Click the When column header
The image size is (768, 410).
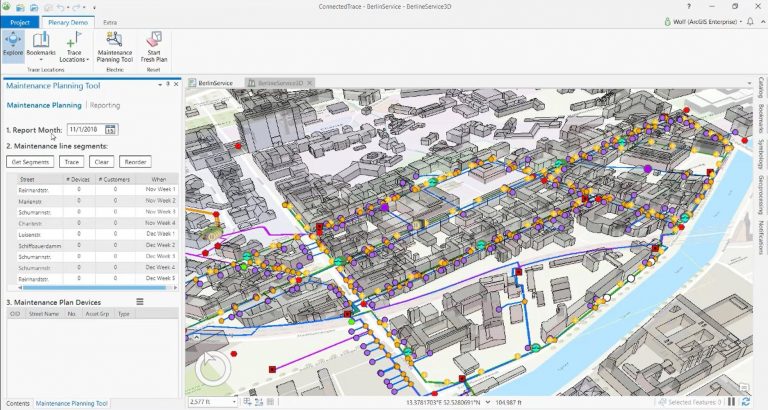[158, 179]
